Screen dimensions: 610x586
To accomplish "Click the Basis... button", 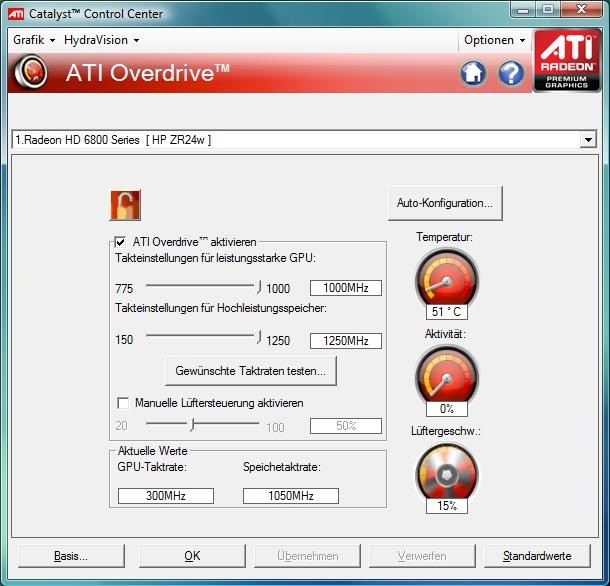I will 71,556.
